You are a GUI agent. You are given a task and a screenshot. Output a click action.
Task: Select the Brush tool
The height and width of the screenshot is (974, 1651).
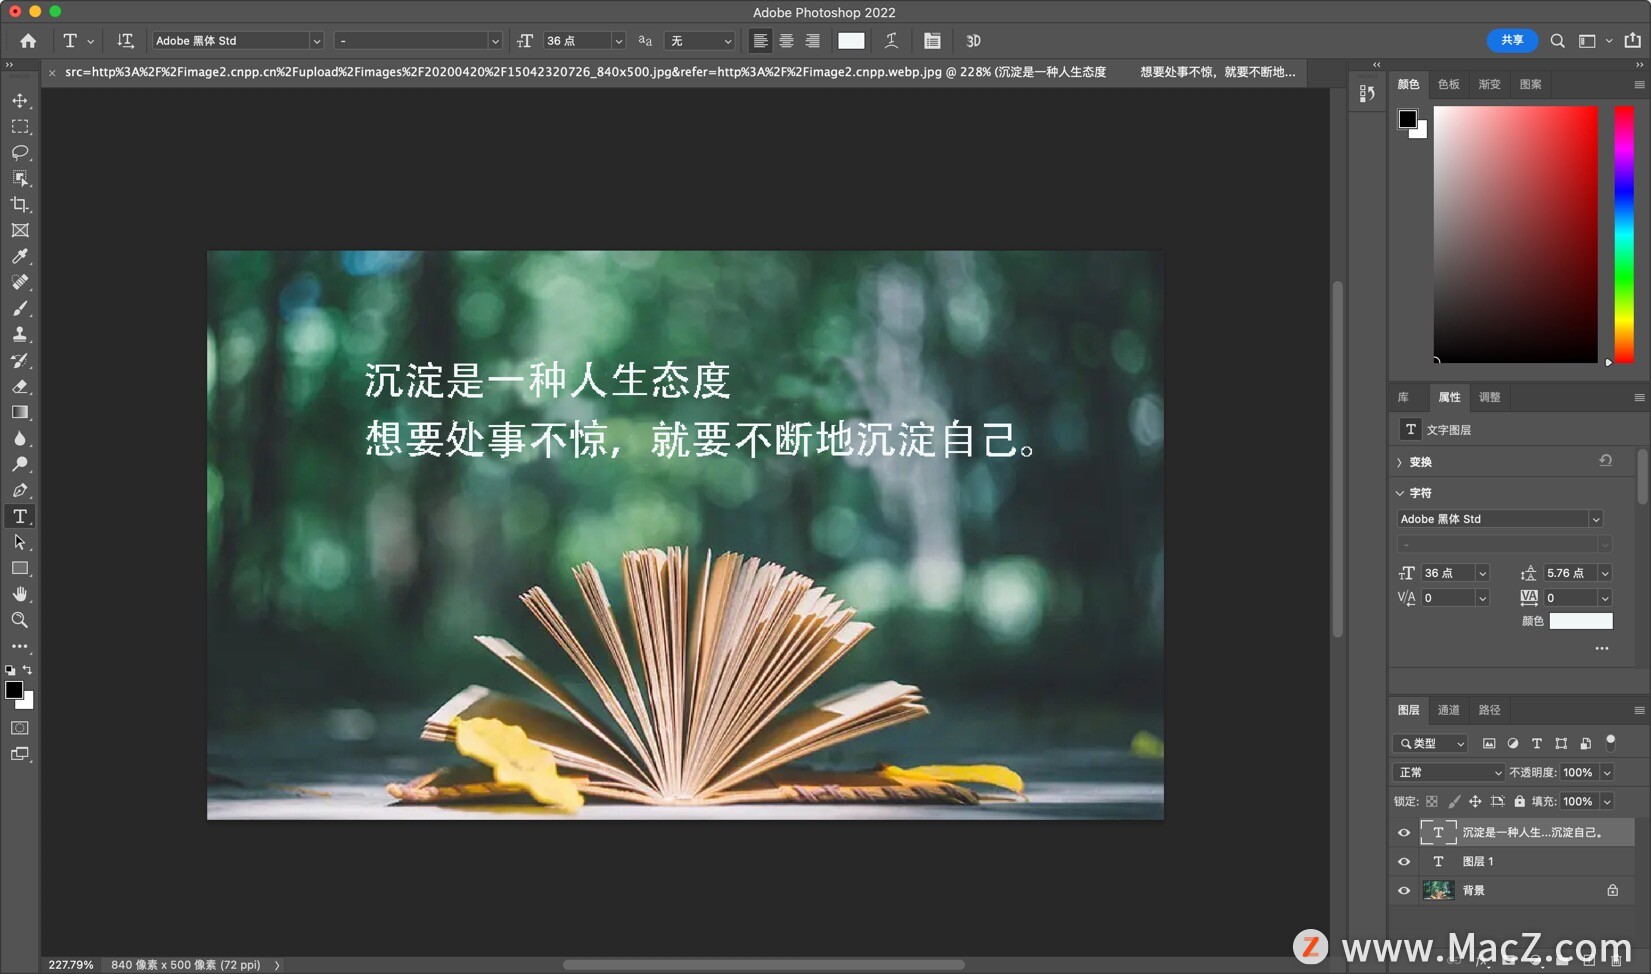pos(20,309)
